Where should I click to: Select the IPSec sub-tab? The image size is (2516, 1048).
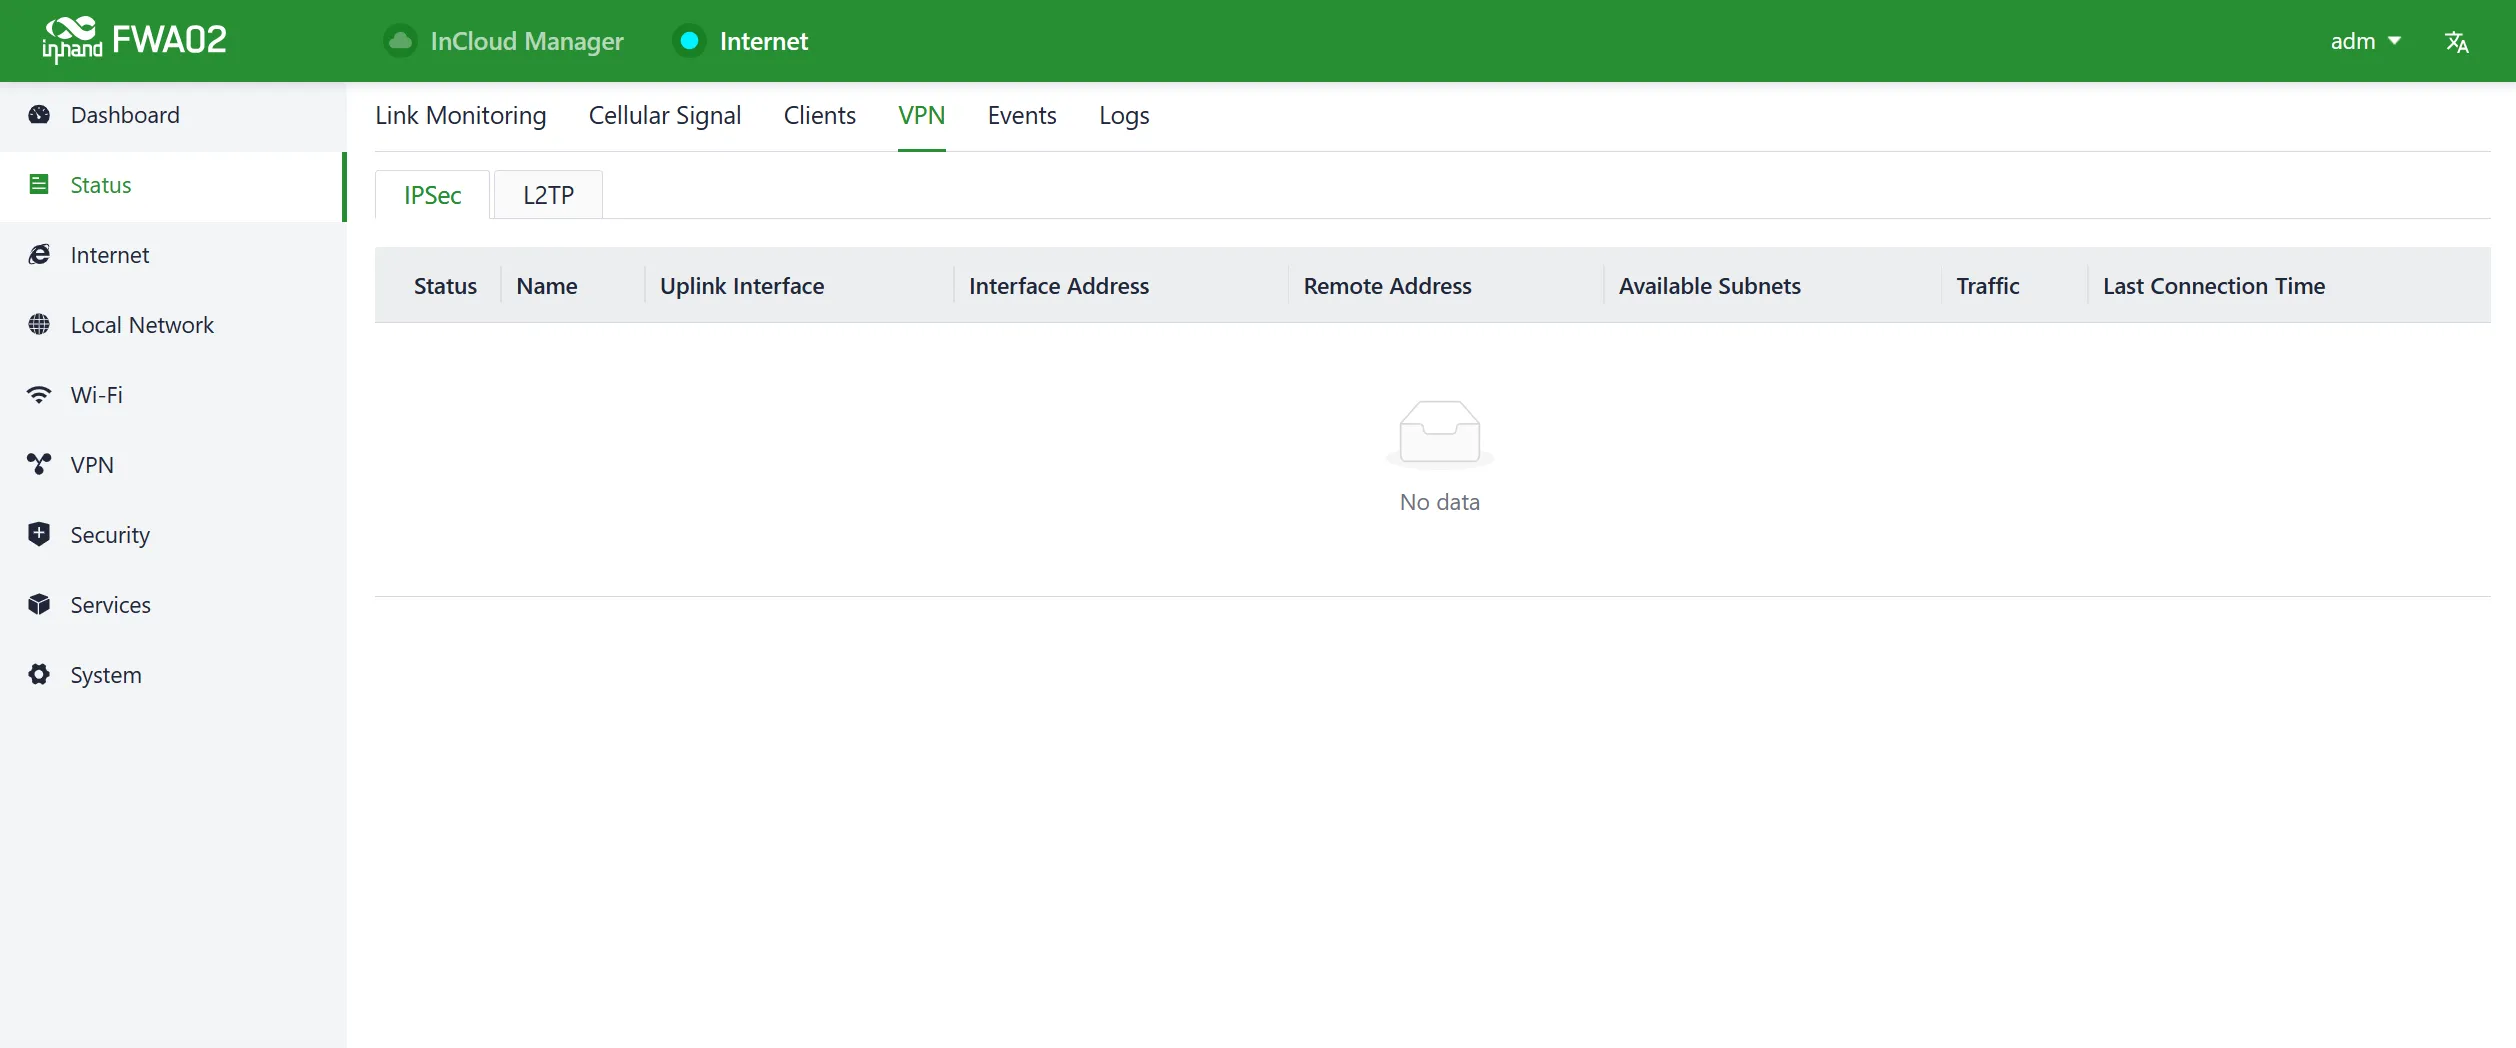(433, 195)
